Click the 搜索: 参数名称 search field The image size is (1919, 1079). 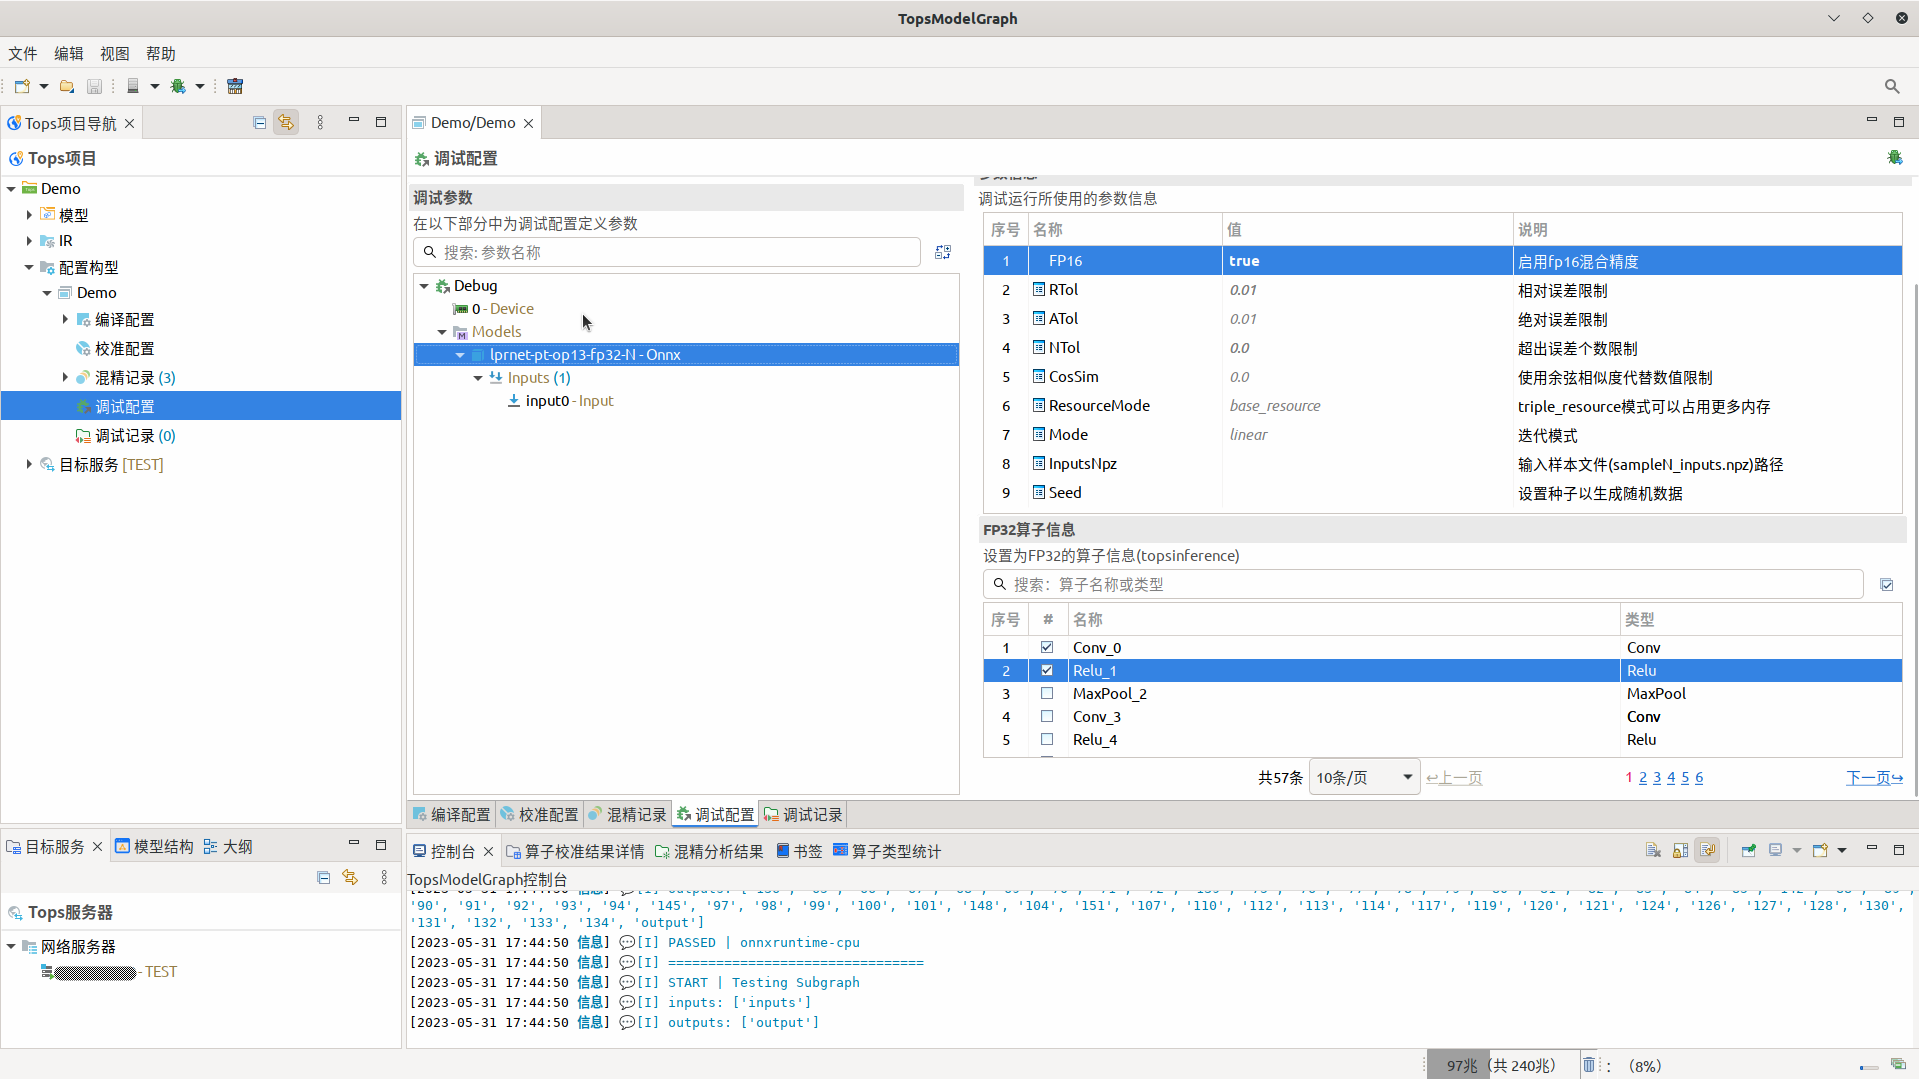coord(667,252)
